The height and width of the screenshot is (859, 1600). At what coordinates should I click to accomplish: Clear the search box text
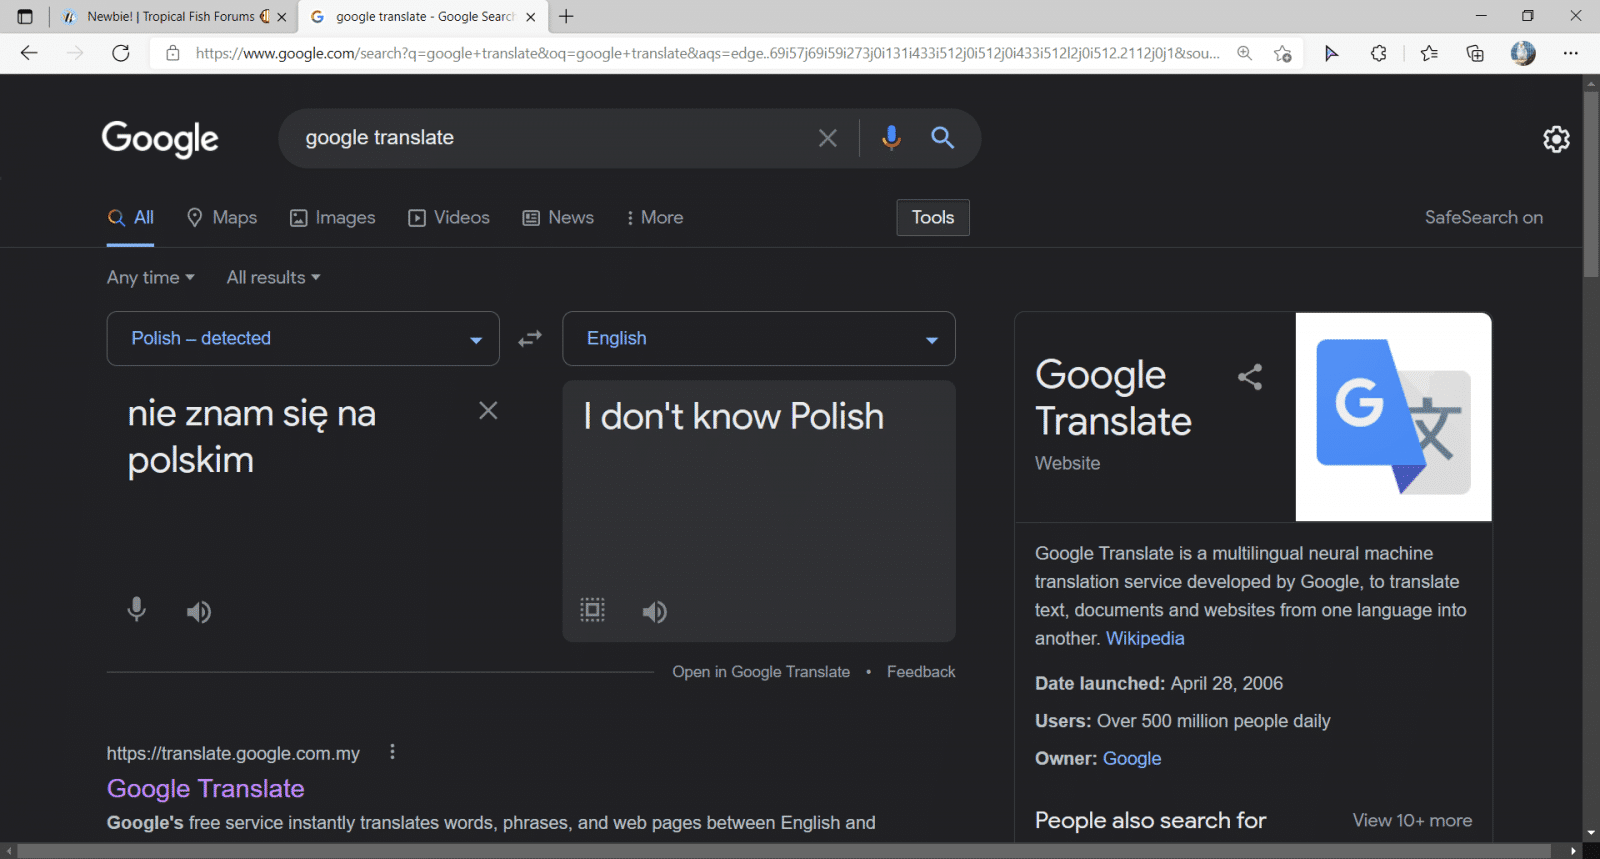(x=827, y=138)
